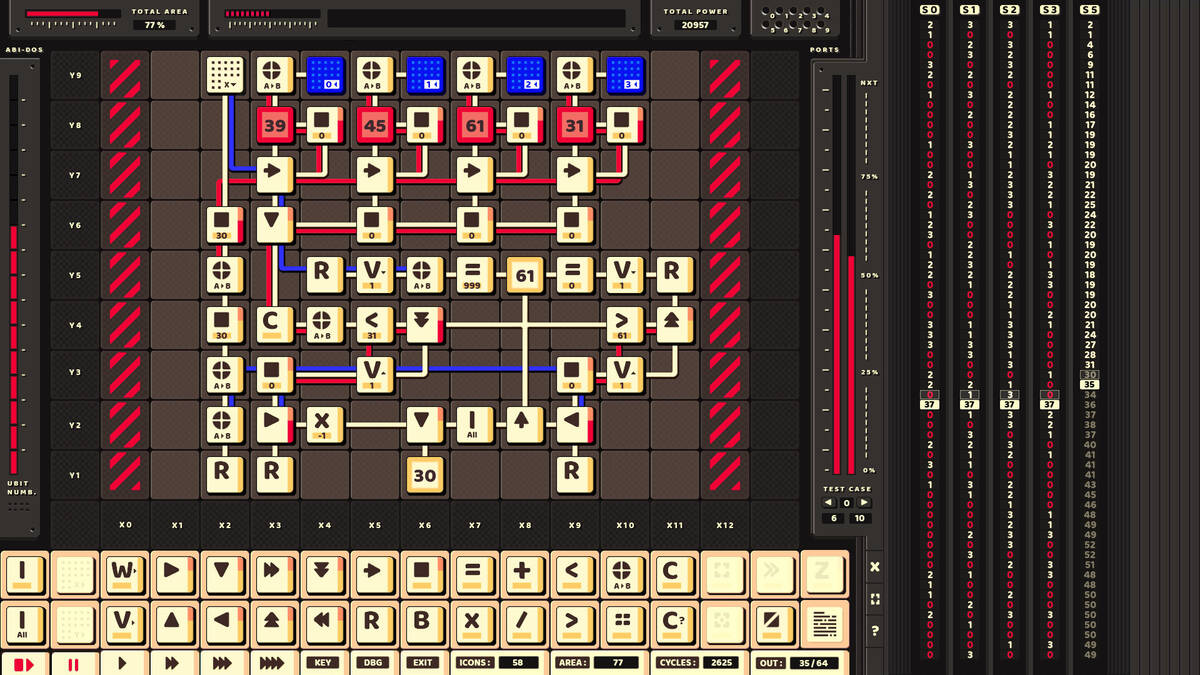Viewport: 1200px width, 675px height.
Task: Select the W write tile in palette
Action: (123, 573)
